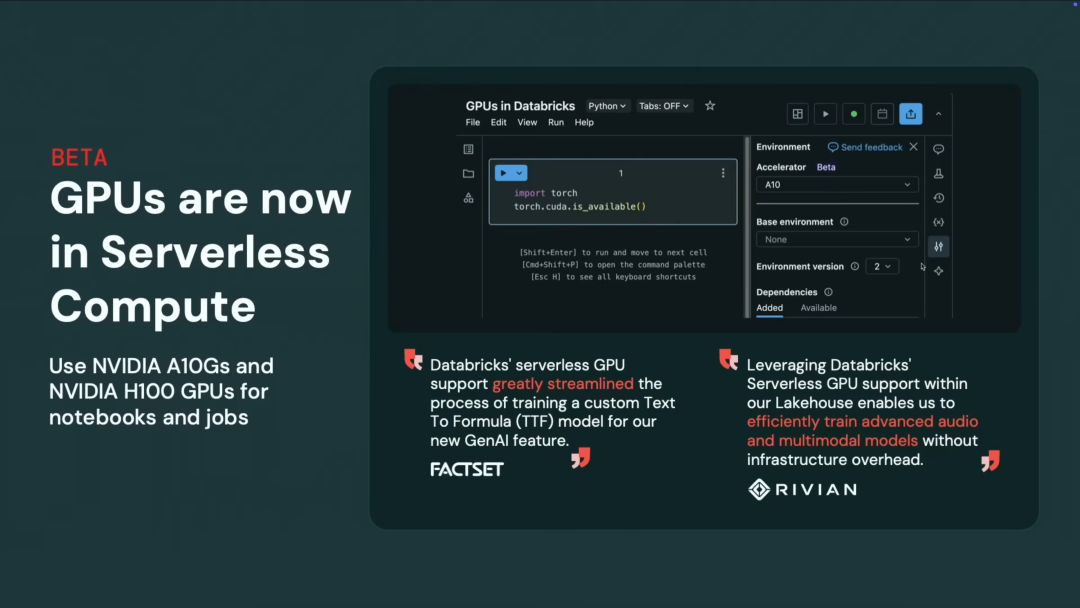Open the table of contents sidebar icon
The height and width of the screenshot is (608, 1080).
click(468, 149)
